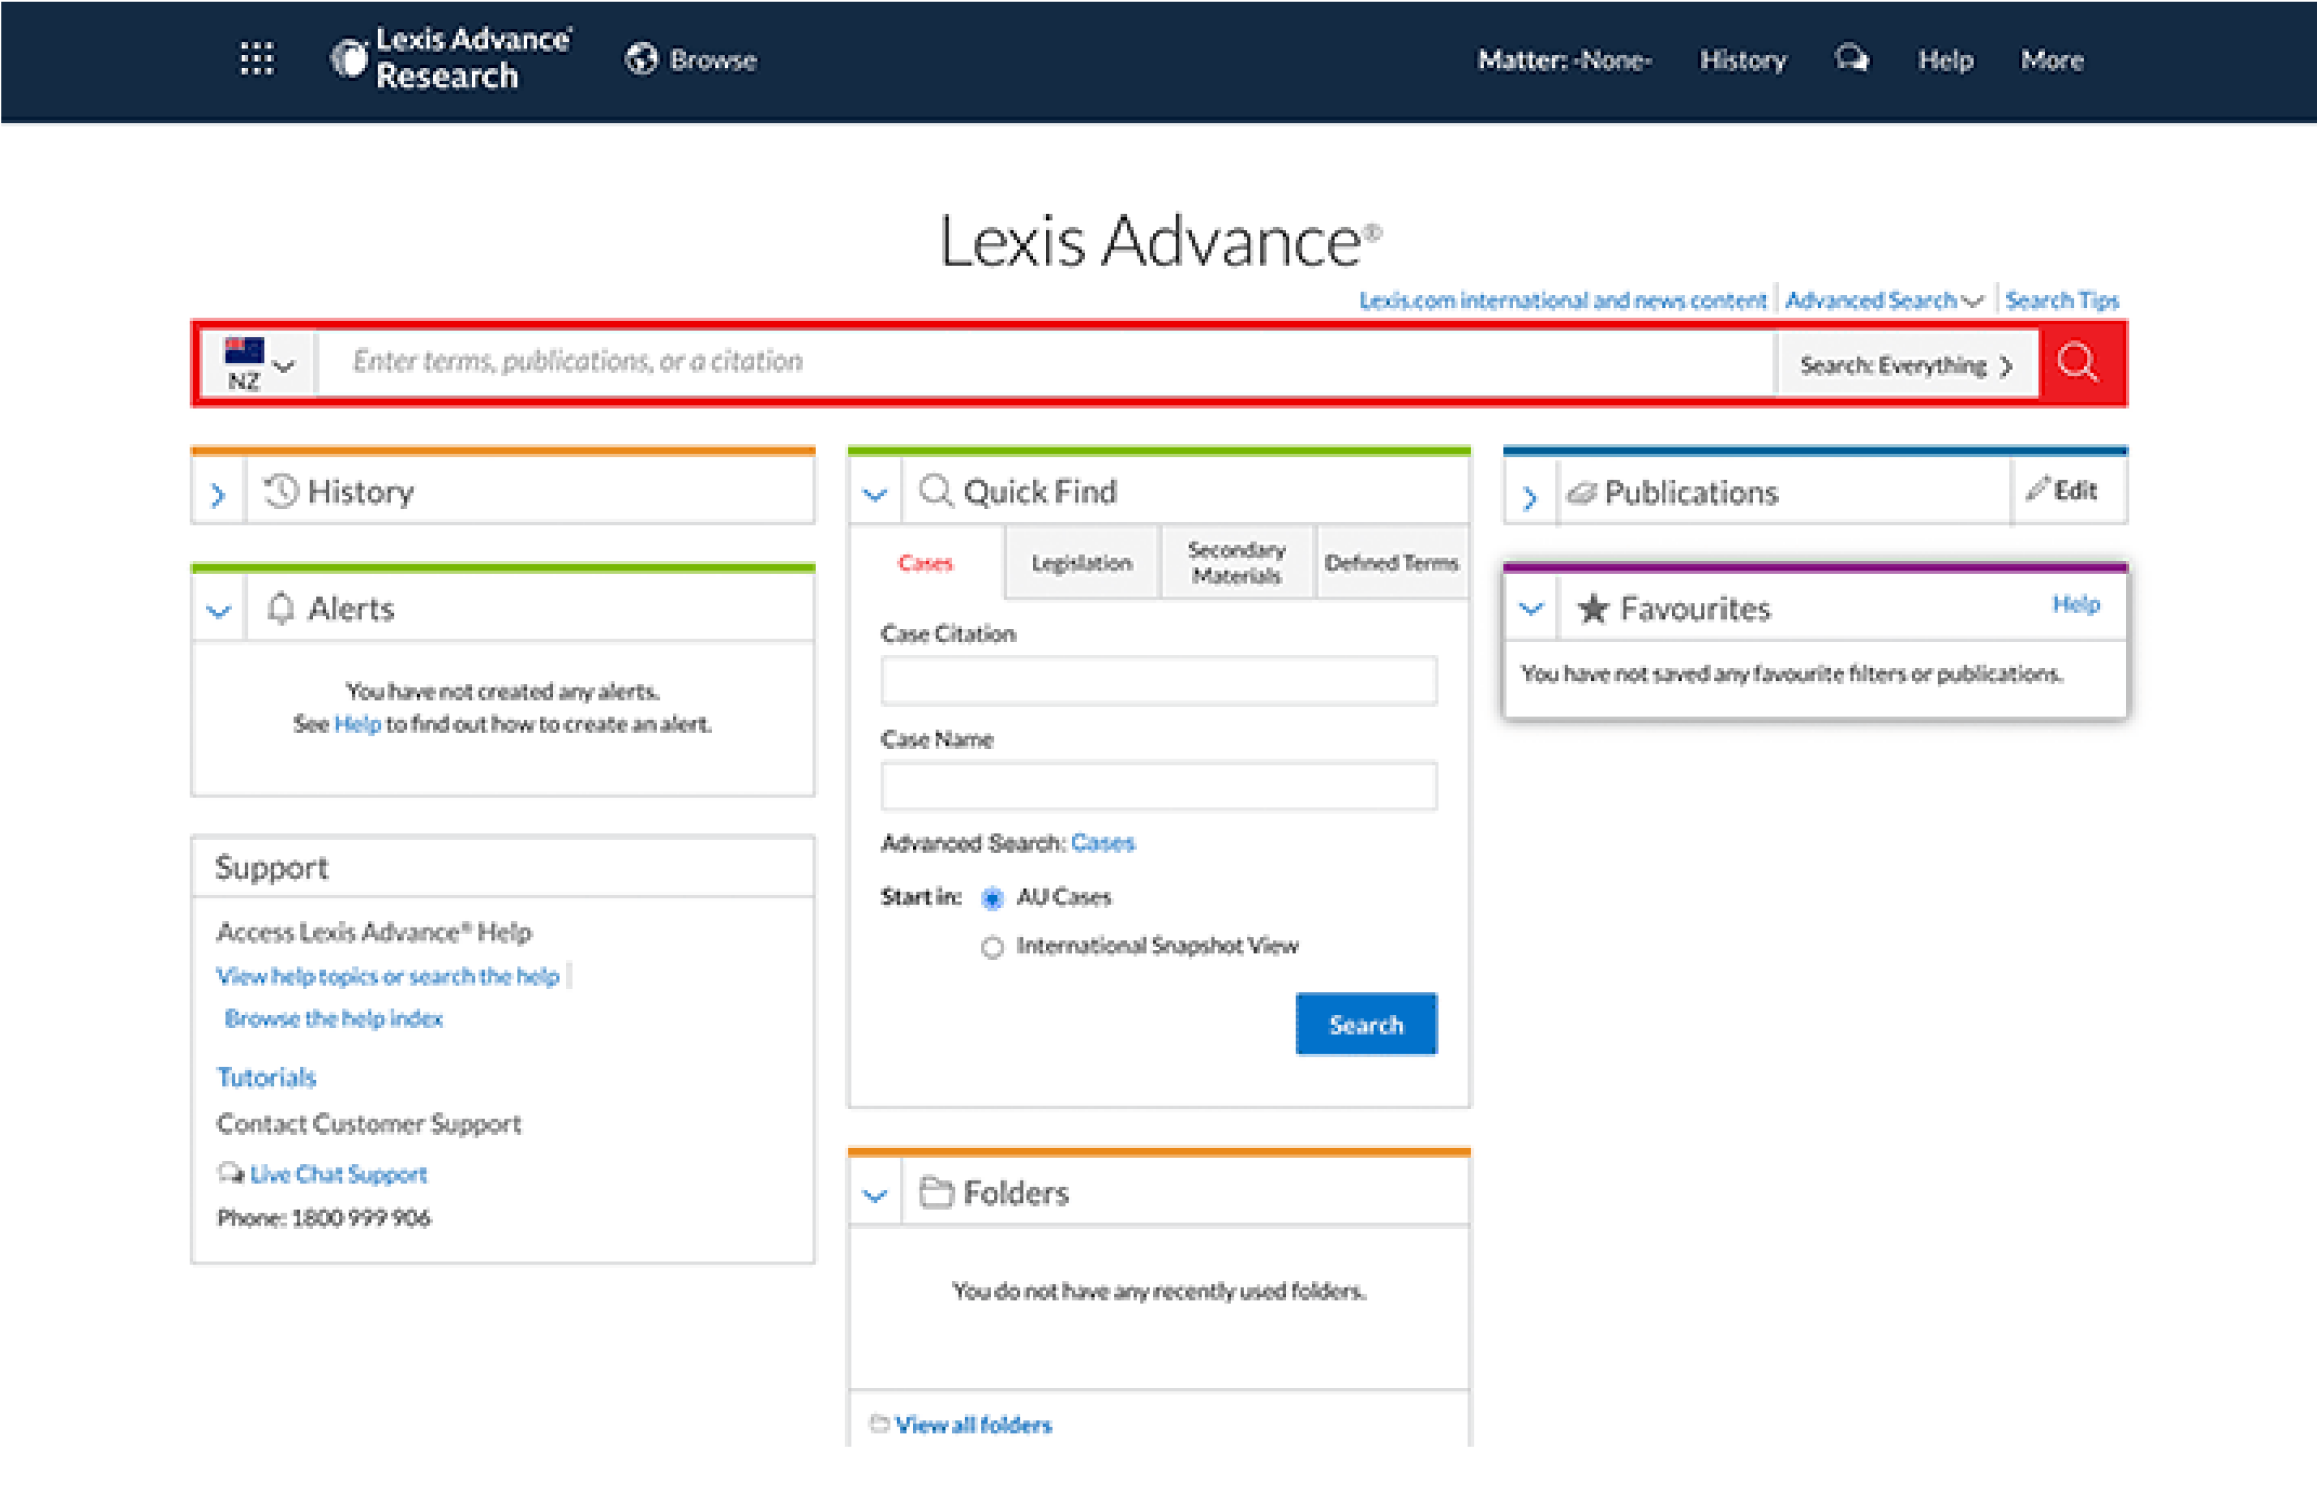The image size is (2317, 1501).
Task: Click the small folder icon beside View all folders
Action: (x=879, y=1424)
